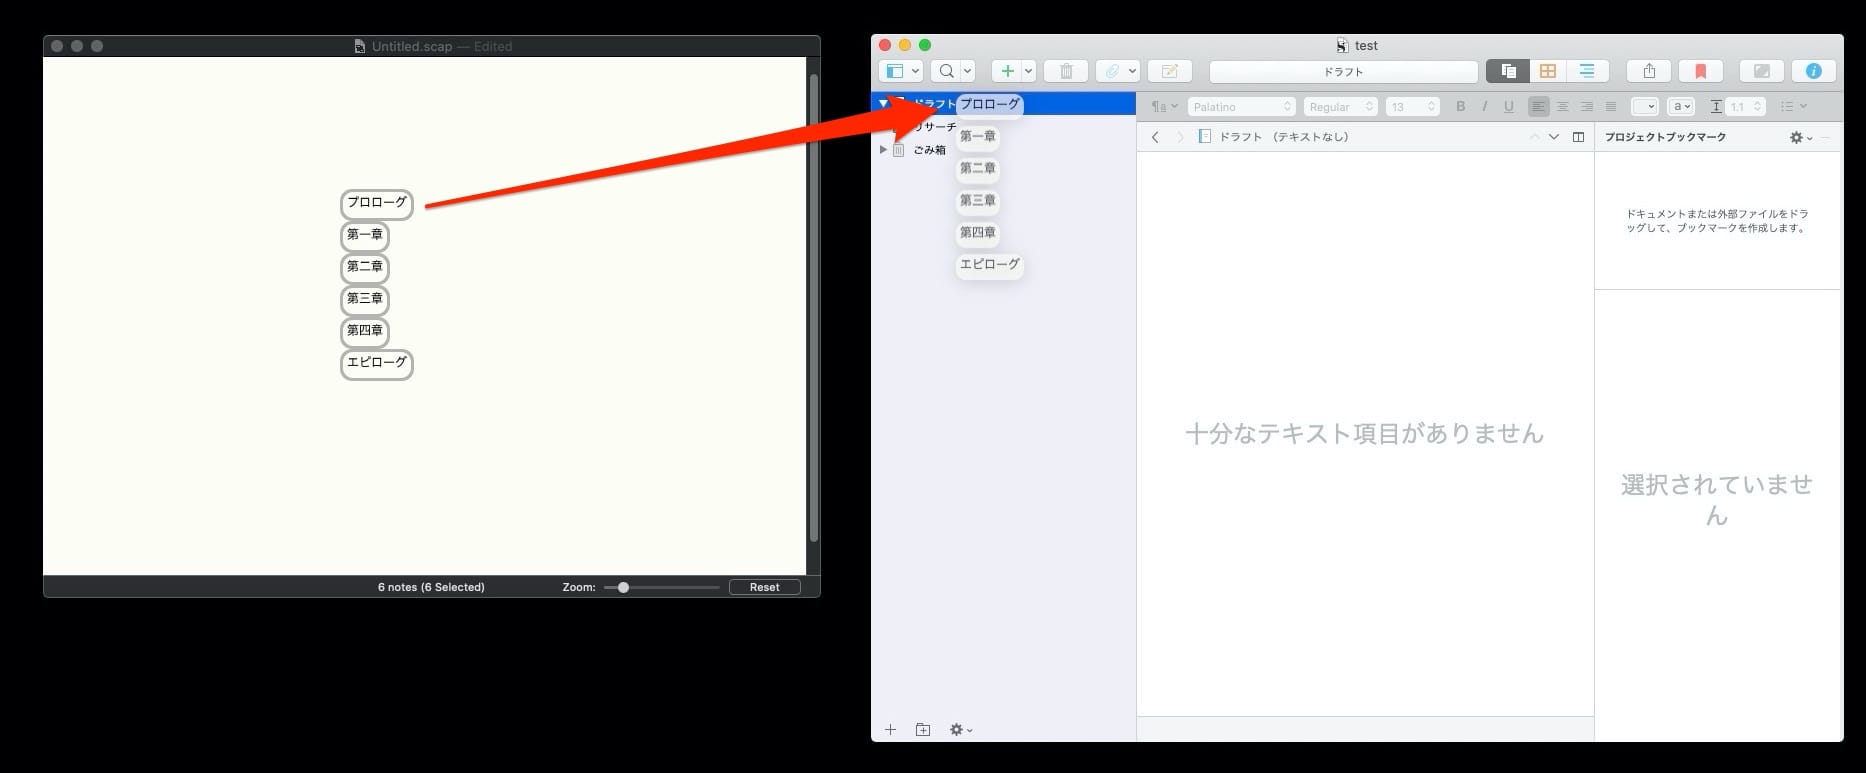The height and width of the screenshot is (773, 1866).
Task: Switch to Corkboard view mode
Action: (1548, 71)
